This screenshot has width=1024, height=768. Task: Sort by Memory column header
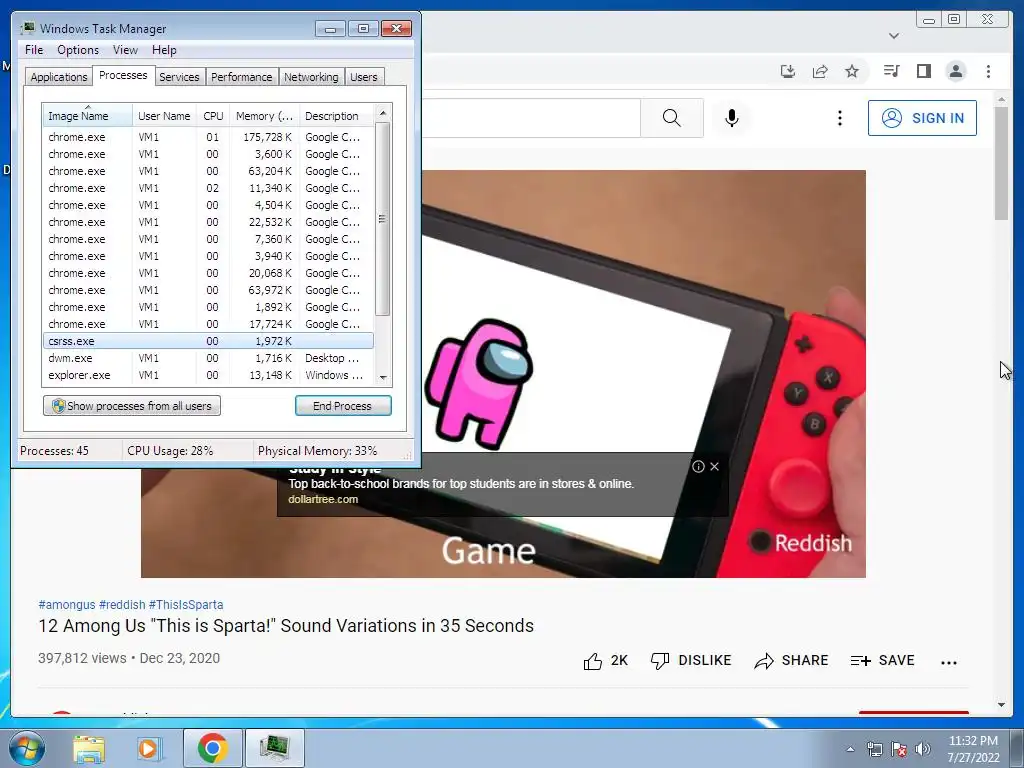(264, 116)
